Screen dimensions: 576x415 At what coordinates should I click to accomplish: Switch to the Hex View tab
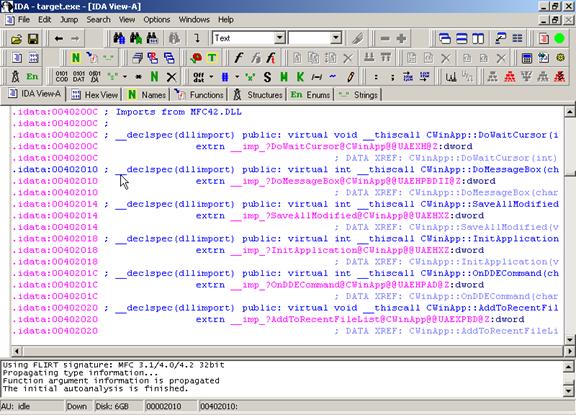(x=95, y=95)
